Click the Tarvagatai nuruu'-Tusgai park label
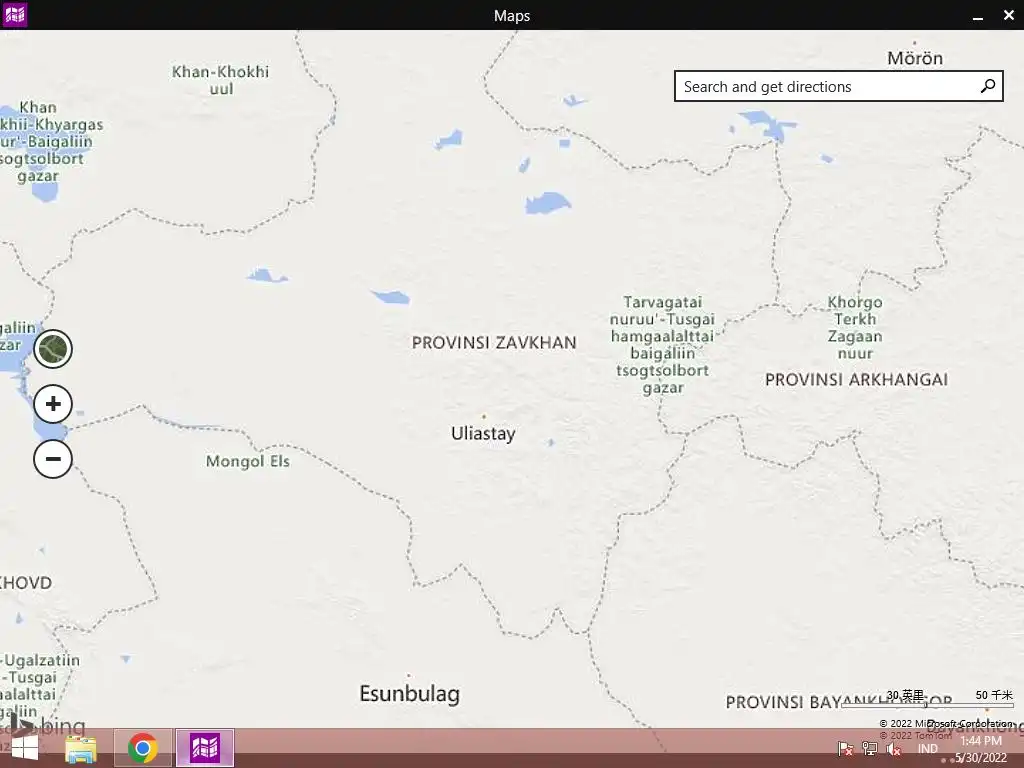Image resolution: width=1024 pixels, height=768 pixels. click(662, 345)
